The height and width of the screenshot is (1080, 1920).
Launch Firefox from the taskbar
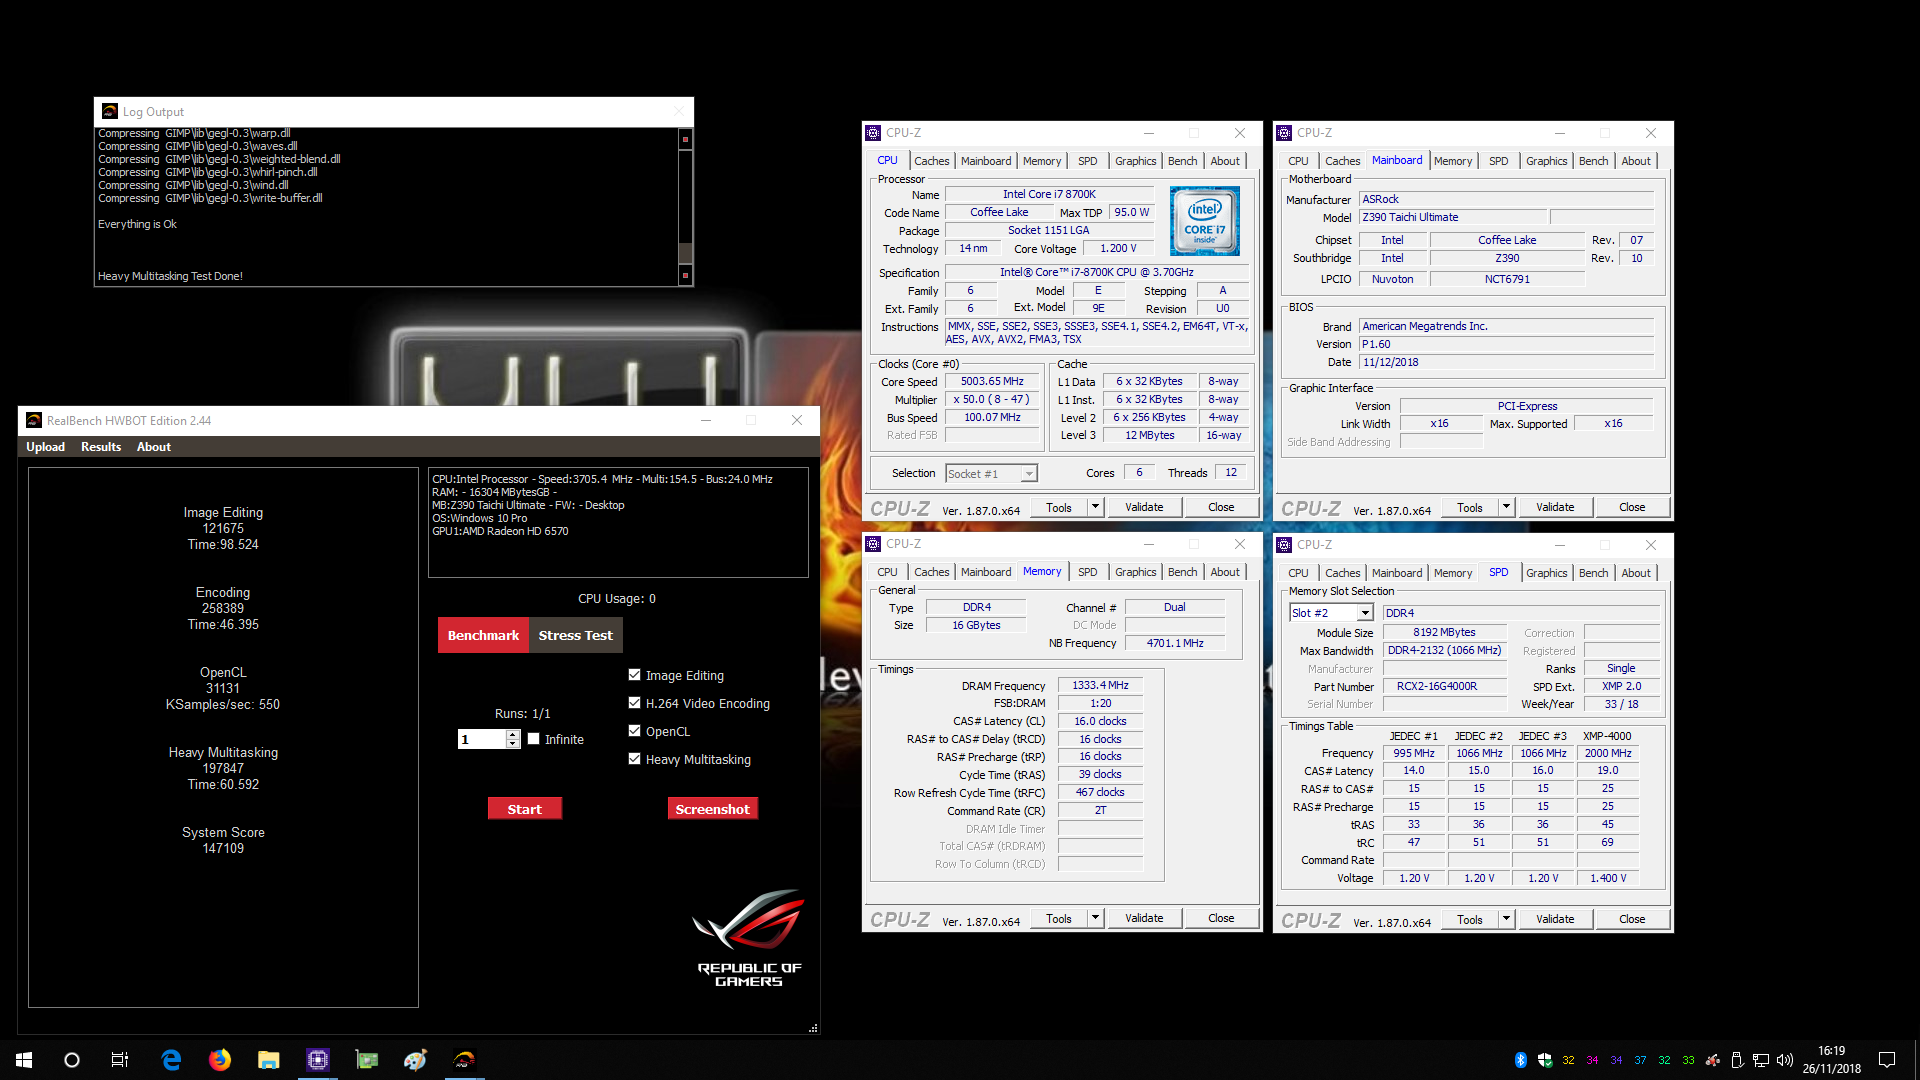[x=220, y=1060]
